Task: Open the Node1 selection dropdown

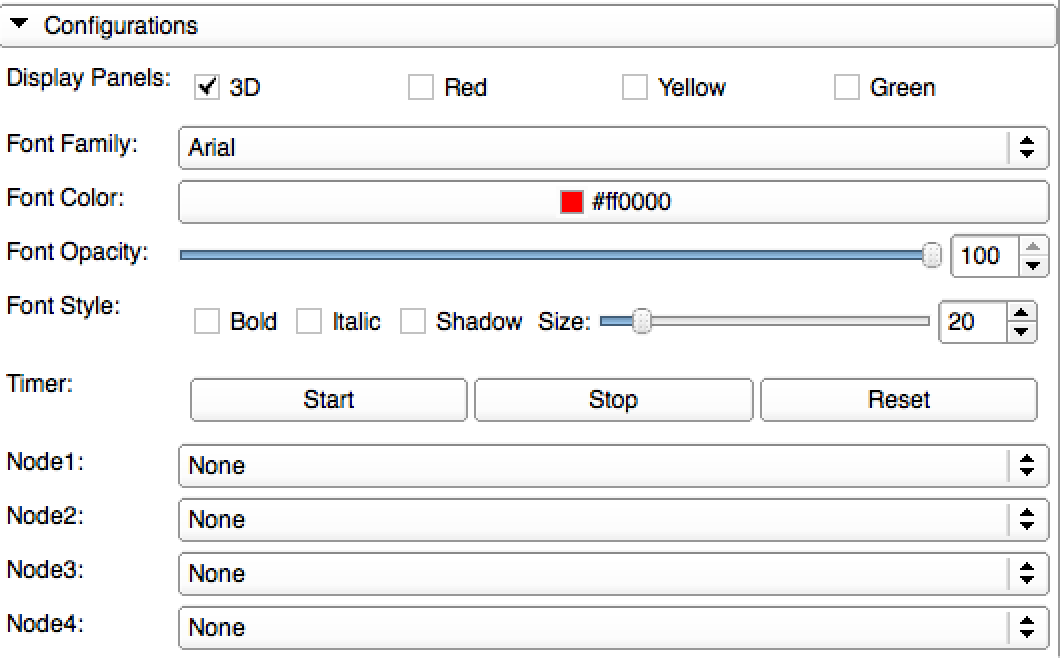Action: tap(612, 466)
